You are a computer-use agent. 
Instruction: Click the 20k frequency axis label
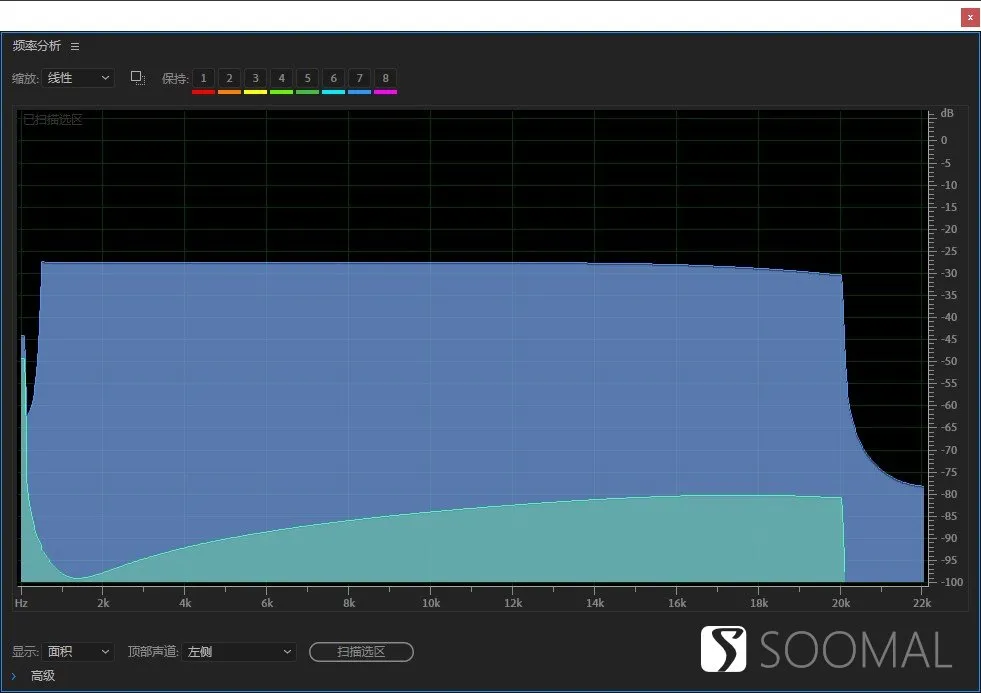pyautogui.click(x=841, y=603)
